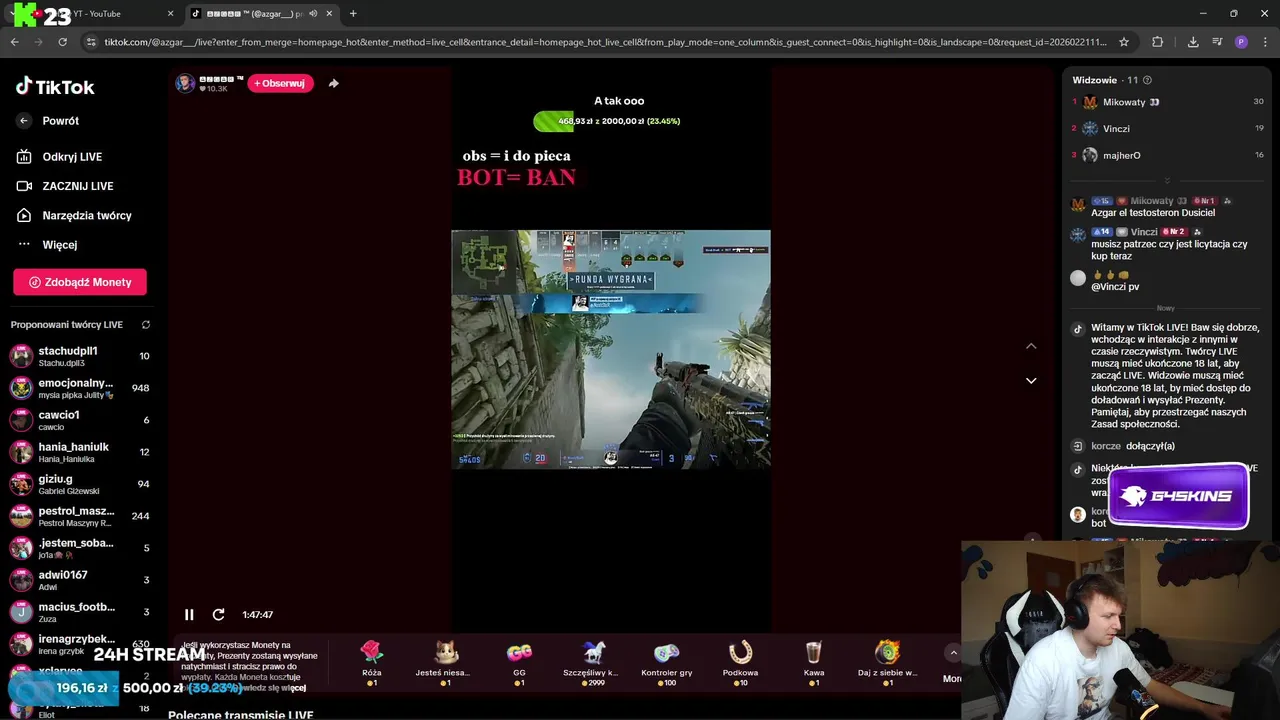Send the Kontroler gry gift
The width and height of the screenshot is (1280, 720).
click(666, 662)
